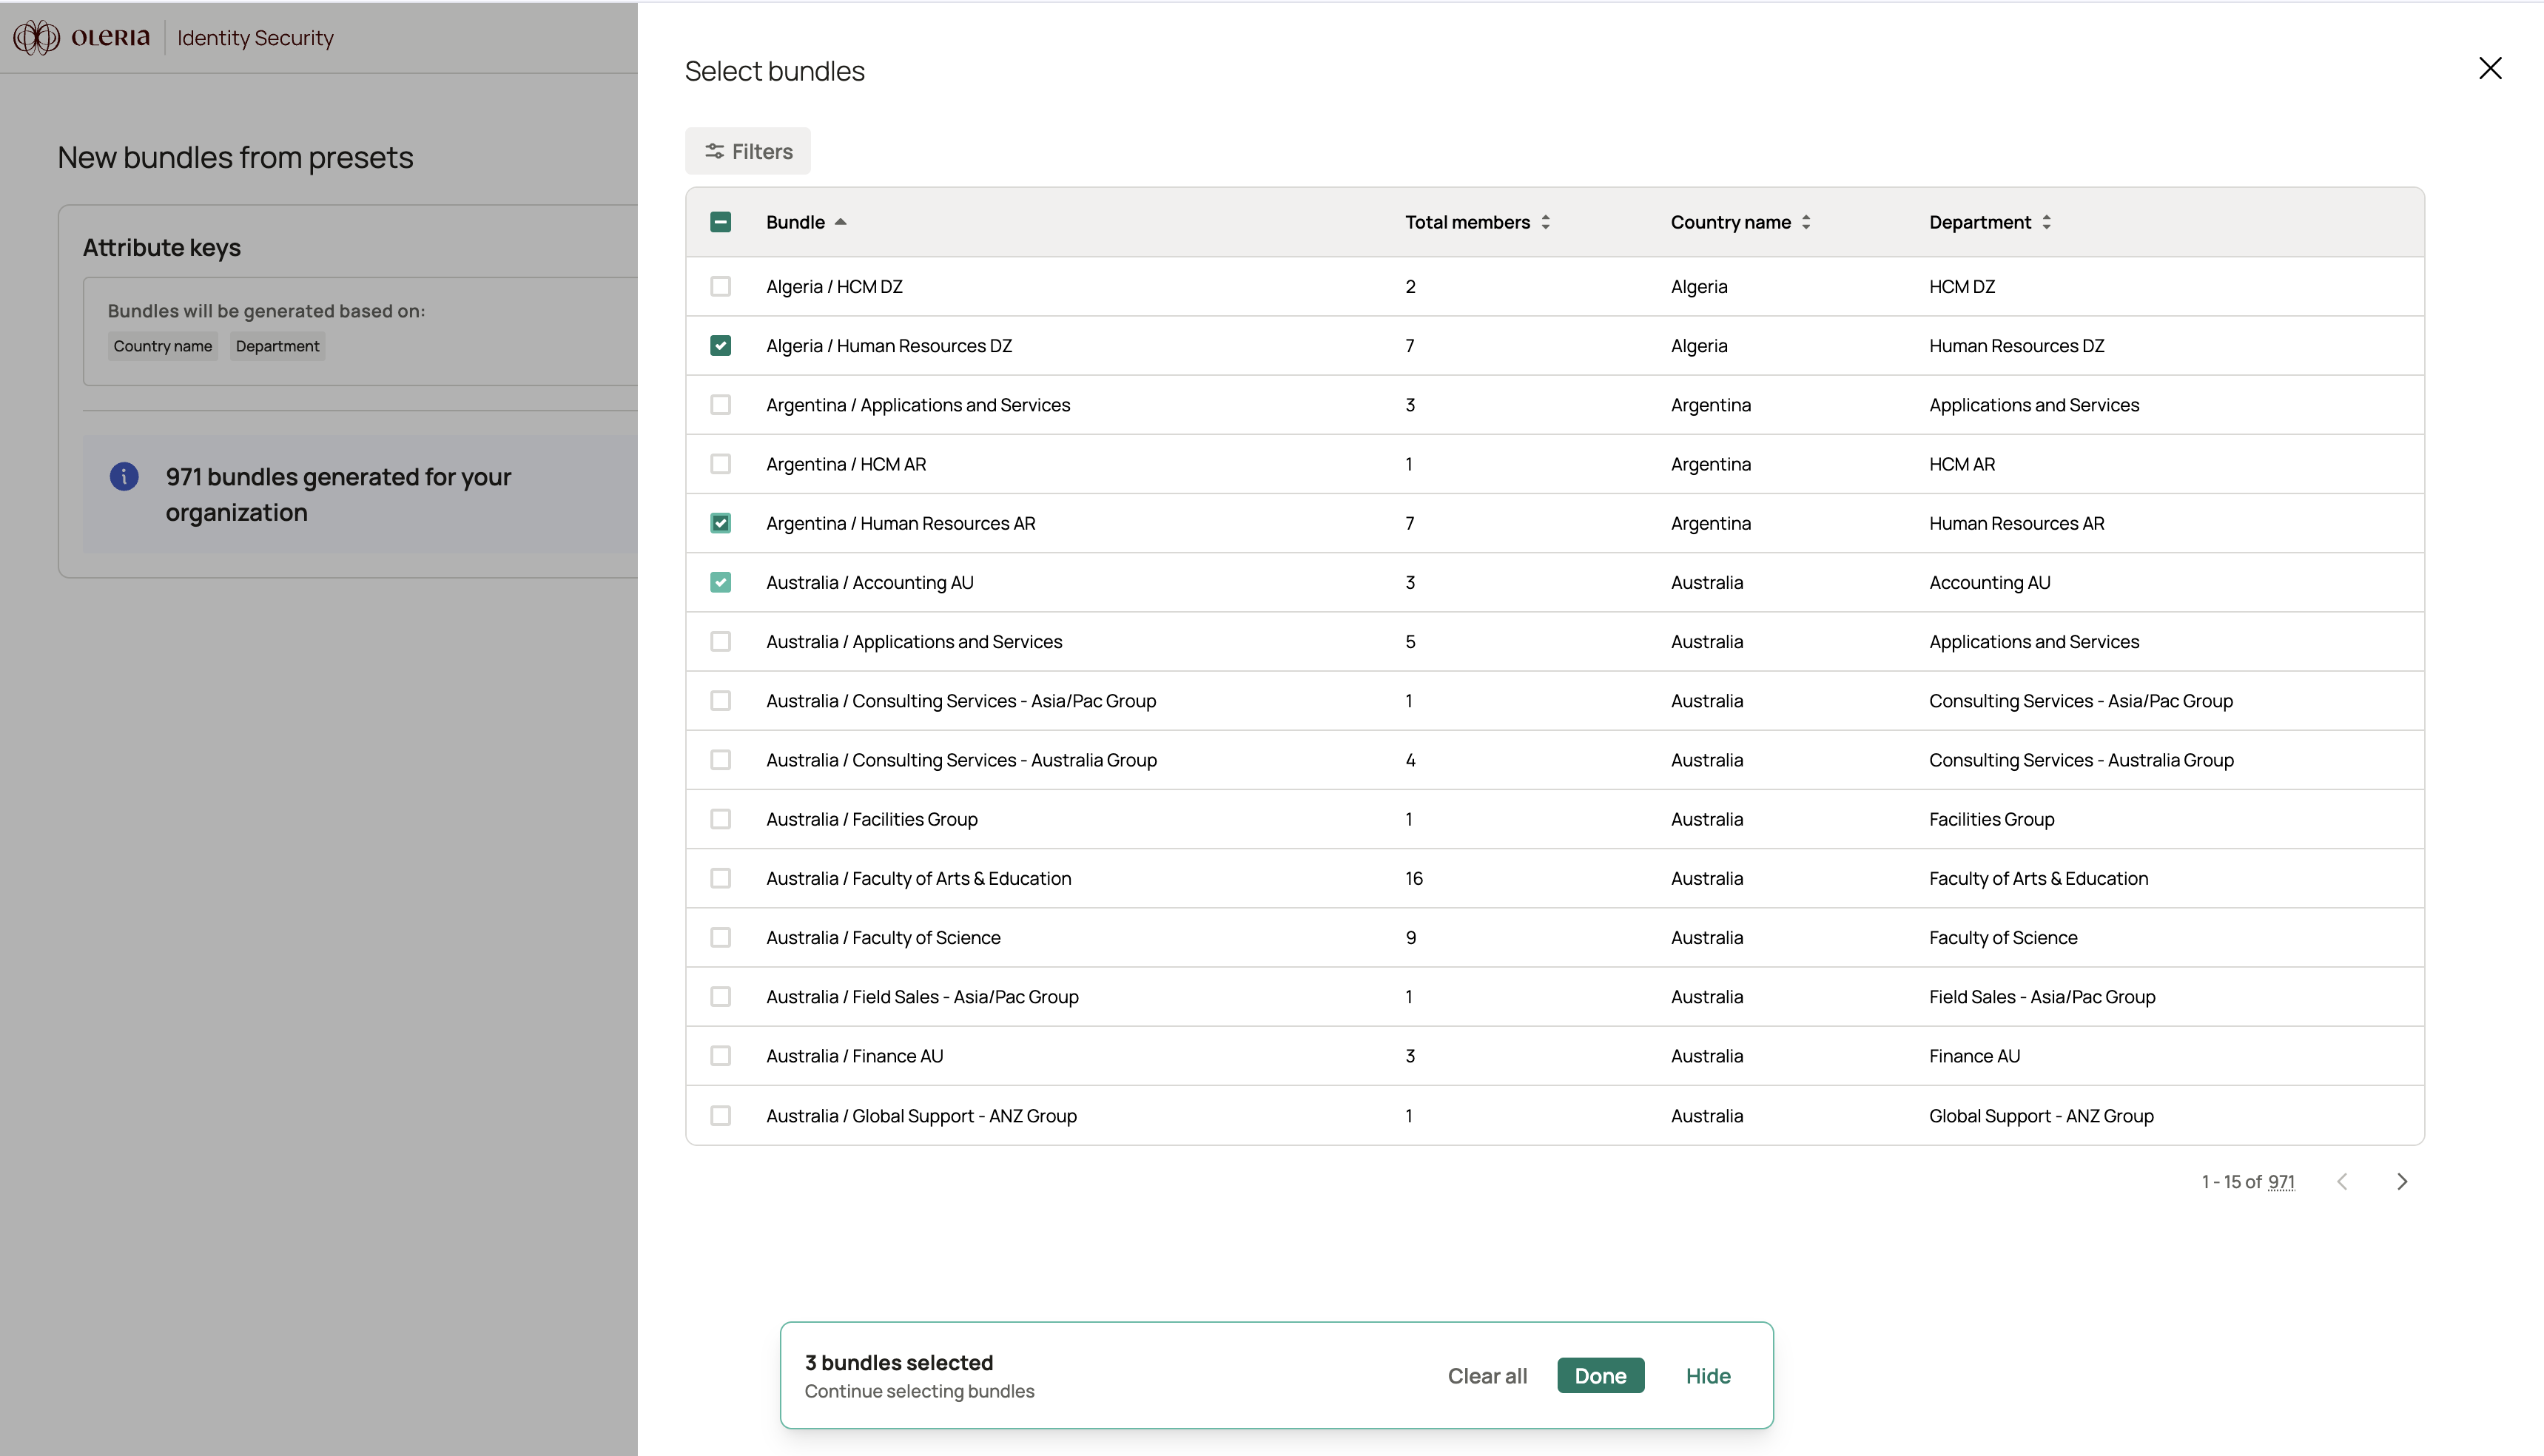Image resolution: width=2544 pixels, height=1456 pixels.
Task: Check Australia / Finance AU bundle
Action: (x=720, y=1056)
